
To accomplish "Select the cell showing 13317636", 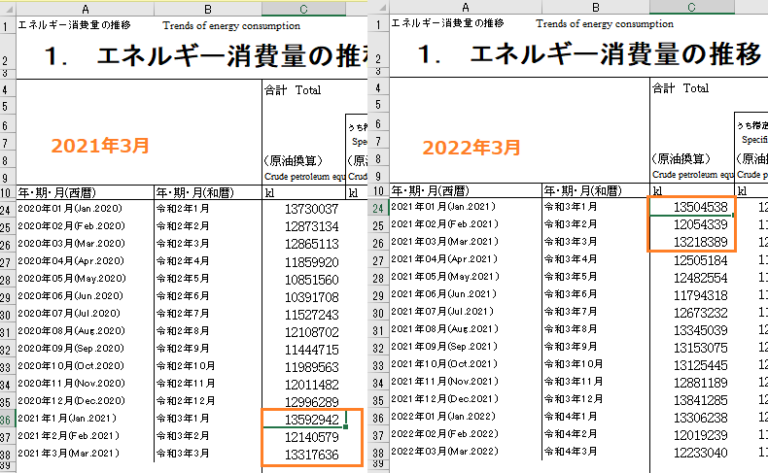I will point(310,454).
